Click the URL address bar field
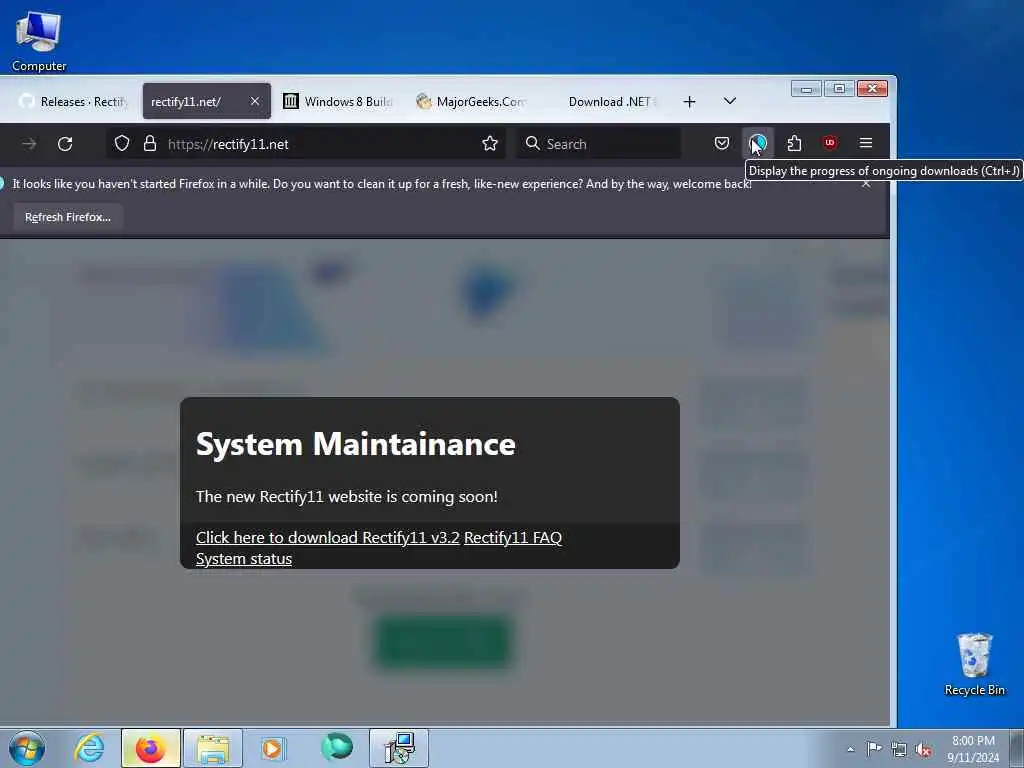Viewport: 1024px width, 768px height. click(306, 144)
